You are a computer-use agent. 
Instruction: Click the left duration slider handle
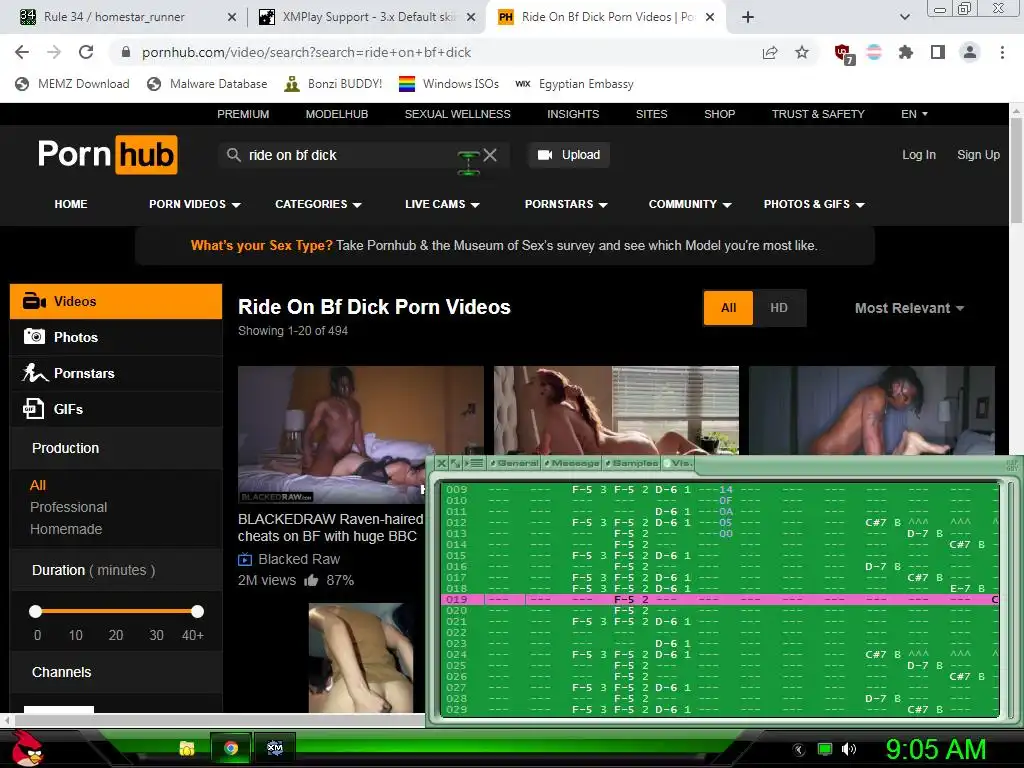click(x=36, y=611)
